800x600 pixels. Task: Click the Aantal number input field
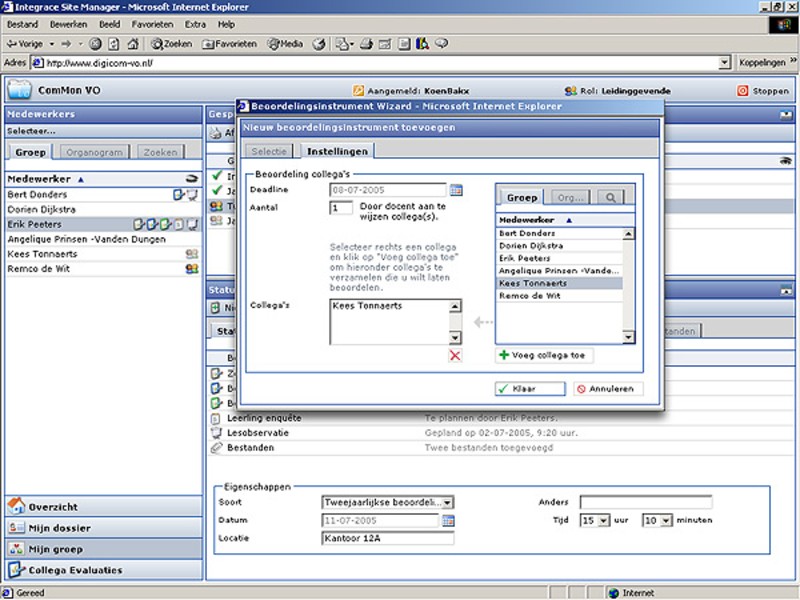340,208
